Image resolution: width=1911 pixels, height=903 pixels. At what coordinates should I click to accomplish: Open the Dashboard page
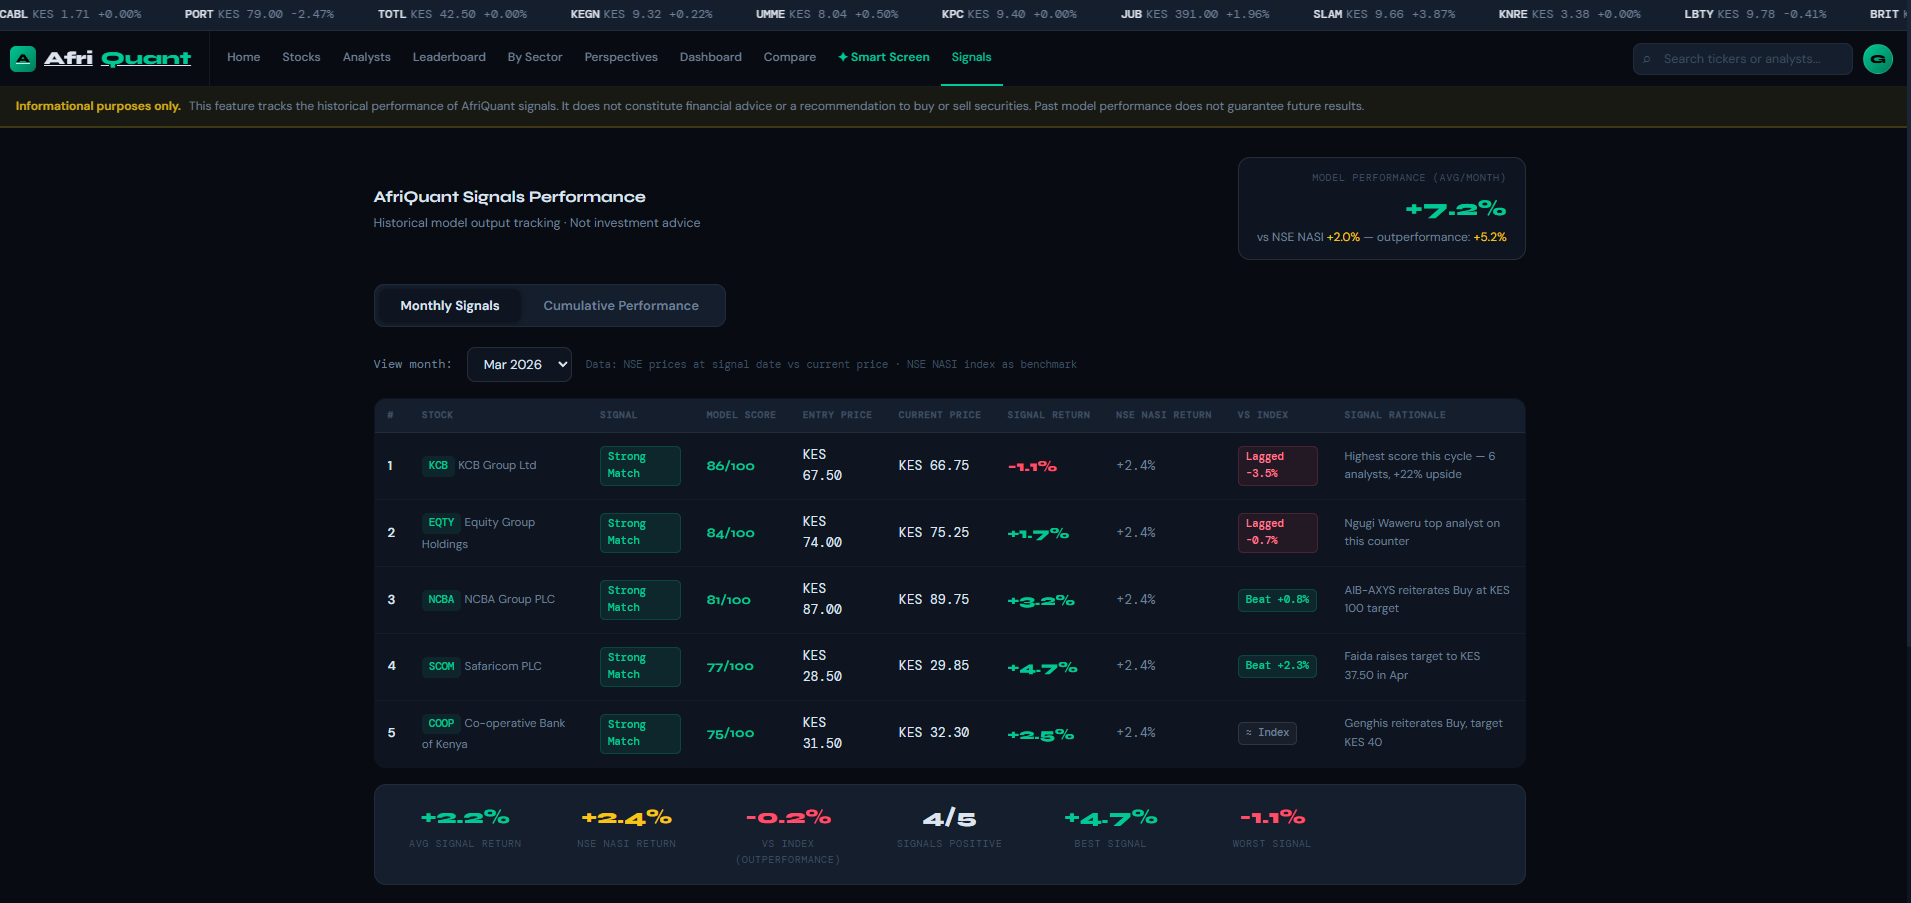pos(710,57)
